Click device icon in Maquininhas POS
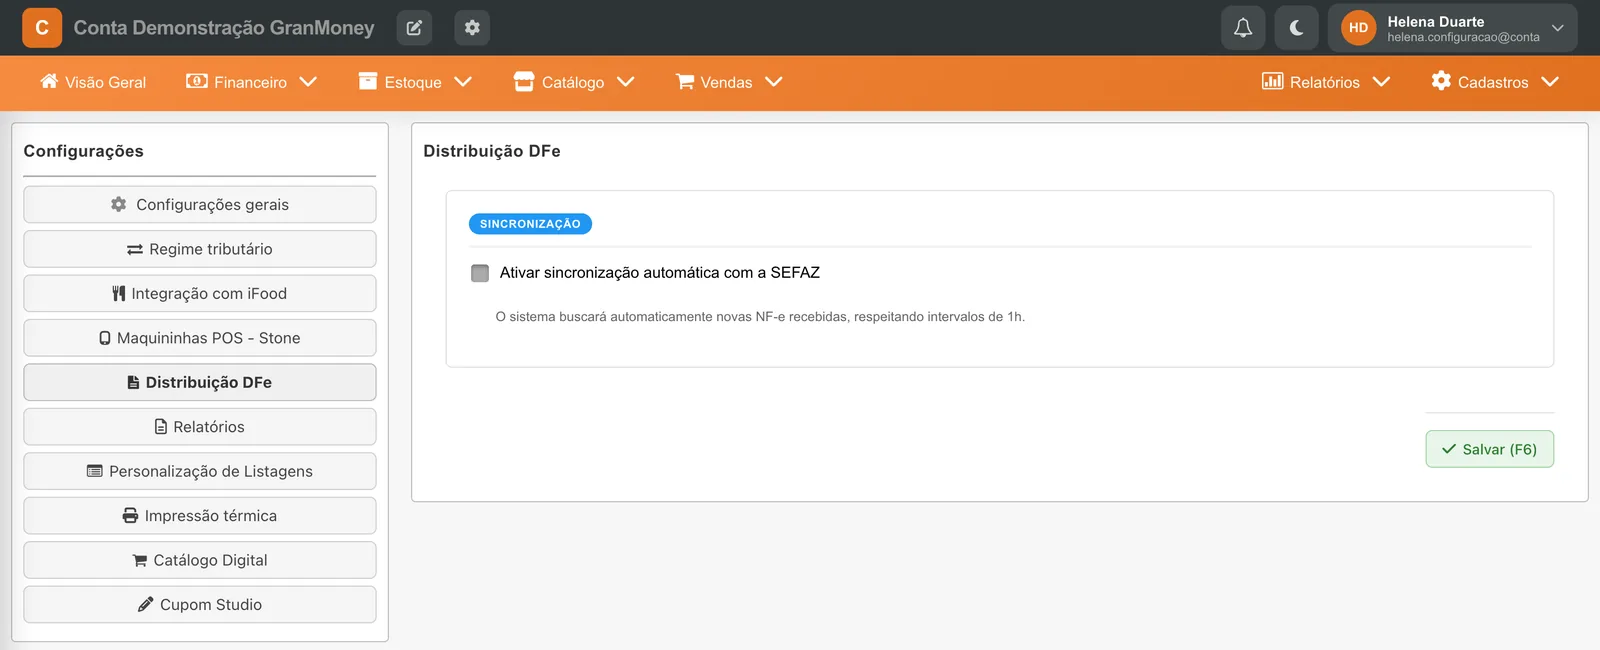 tap(105, 338)
